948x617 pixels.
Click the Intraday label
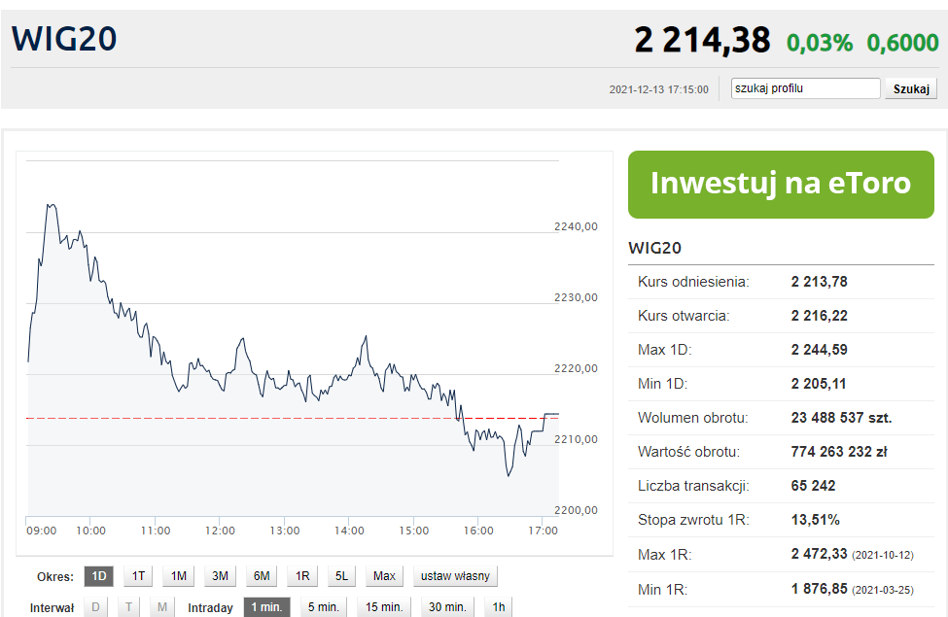click(210, 608)
